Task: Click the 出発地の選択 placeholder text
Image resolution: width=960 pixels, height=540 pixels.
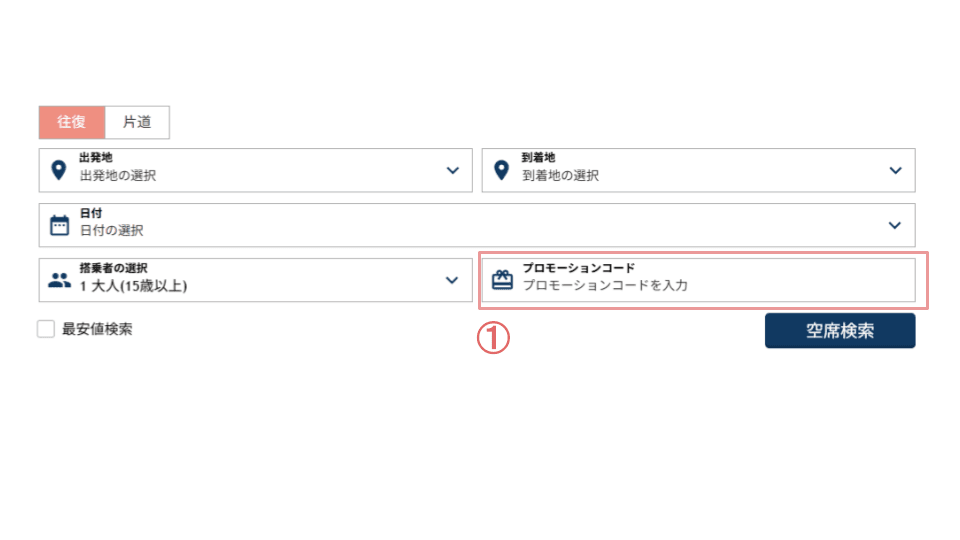Action: 118,176
